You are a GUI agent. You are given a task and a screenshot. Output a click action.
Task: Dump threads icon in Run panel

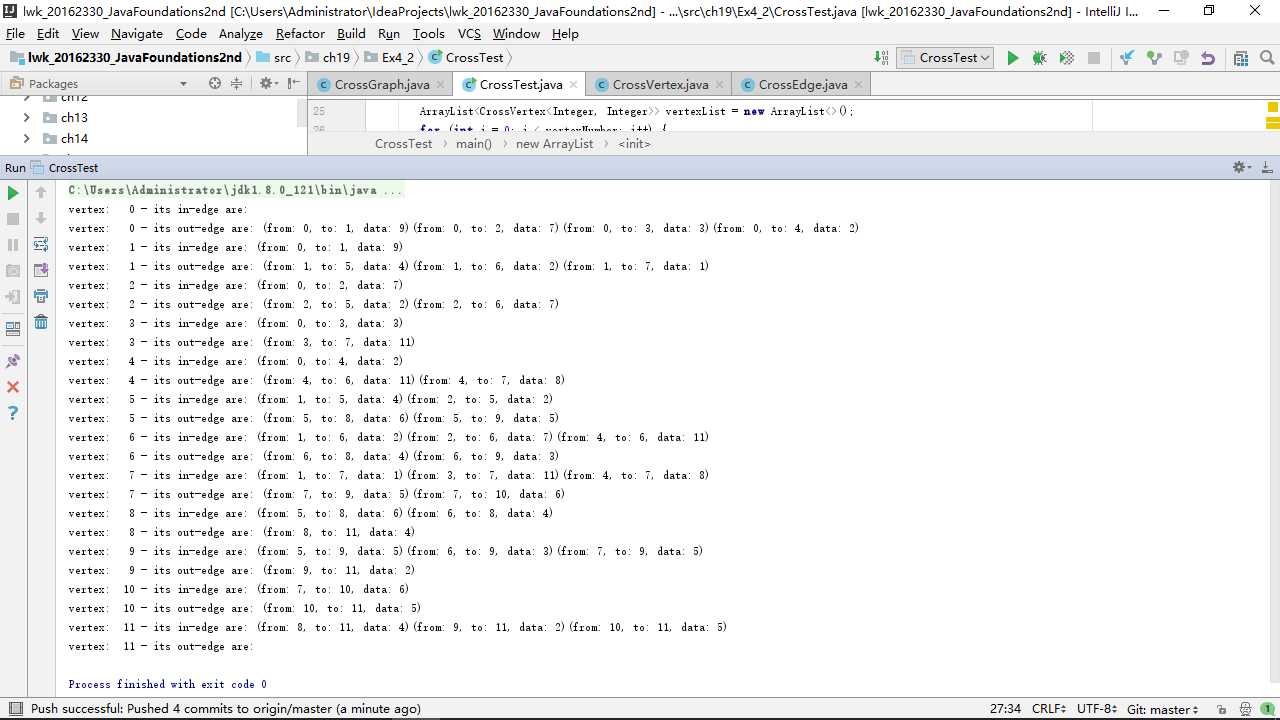click(x=13, y=271)
